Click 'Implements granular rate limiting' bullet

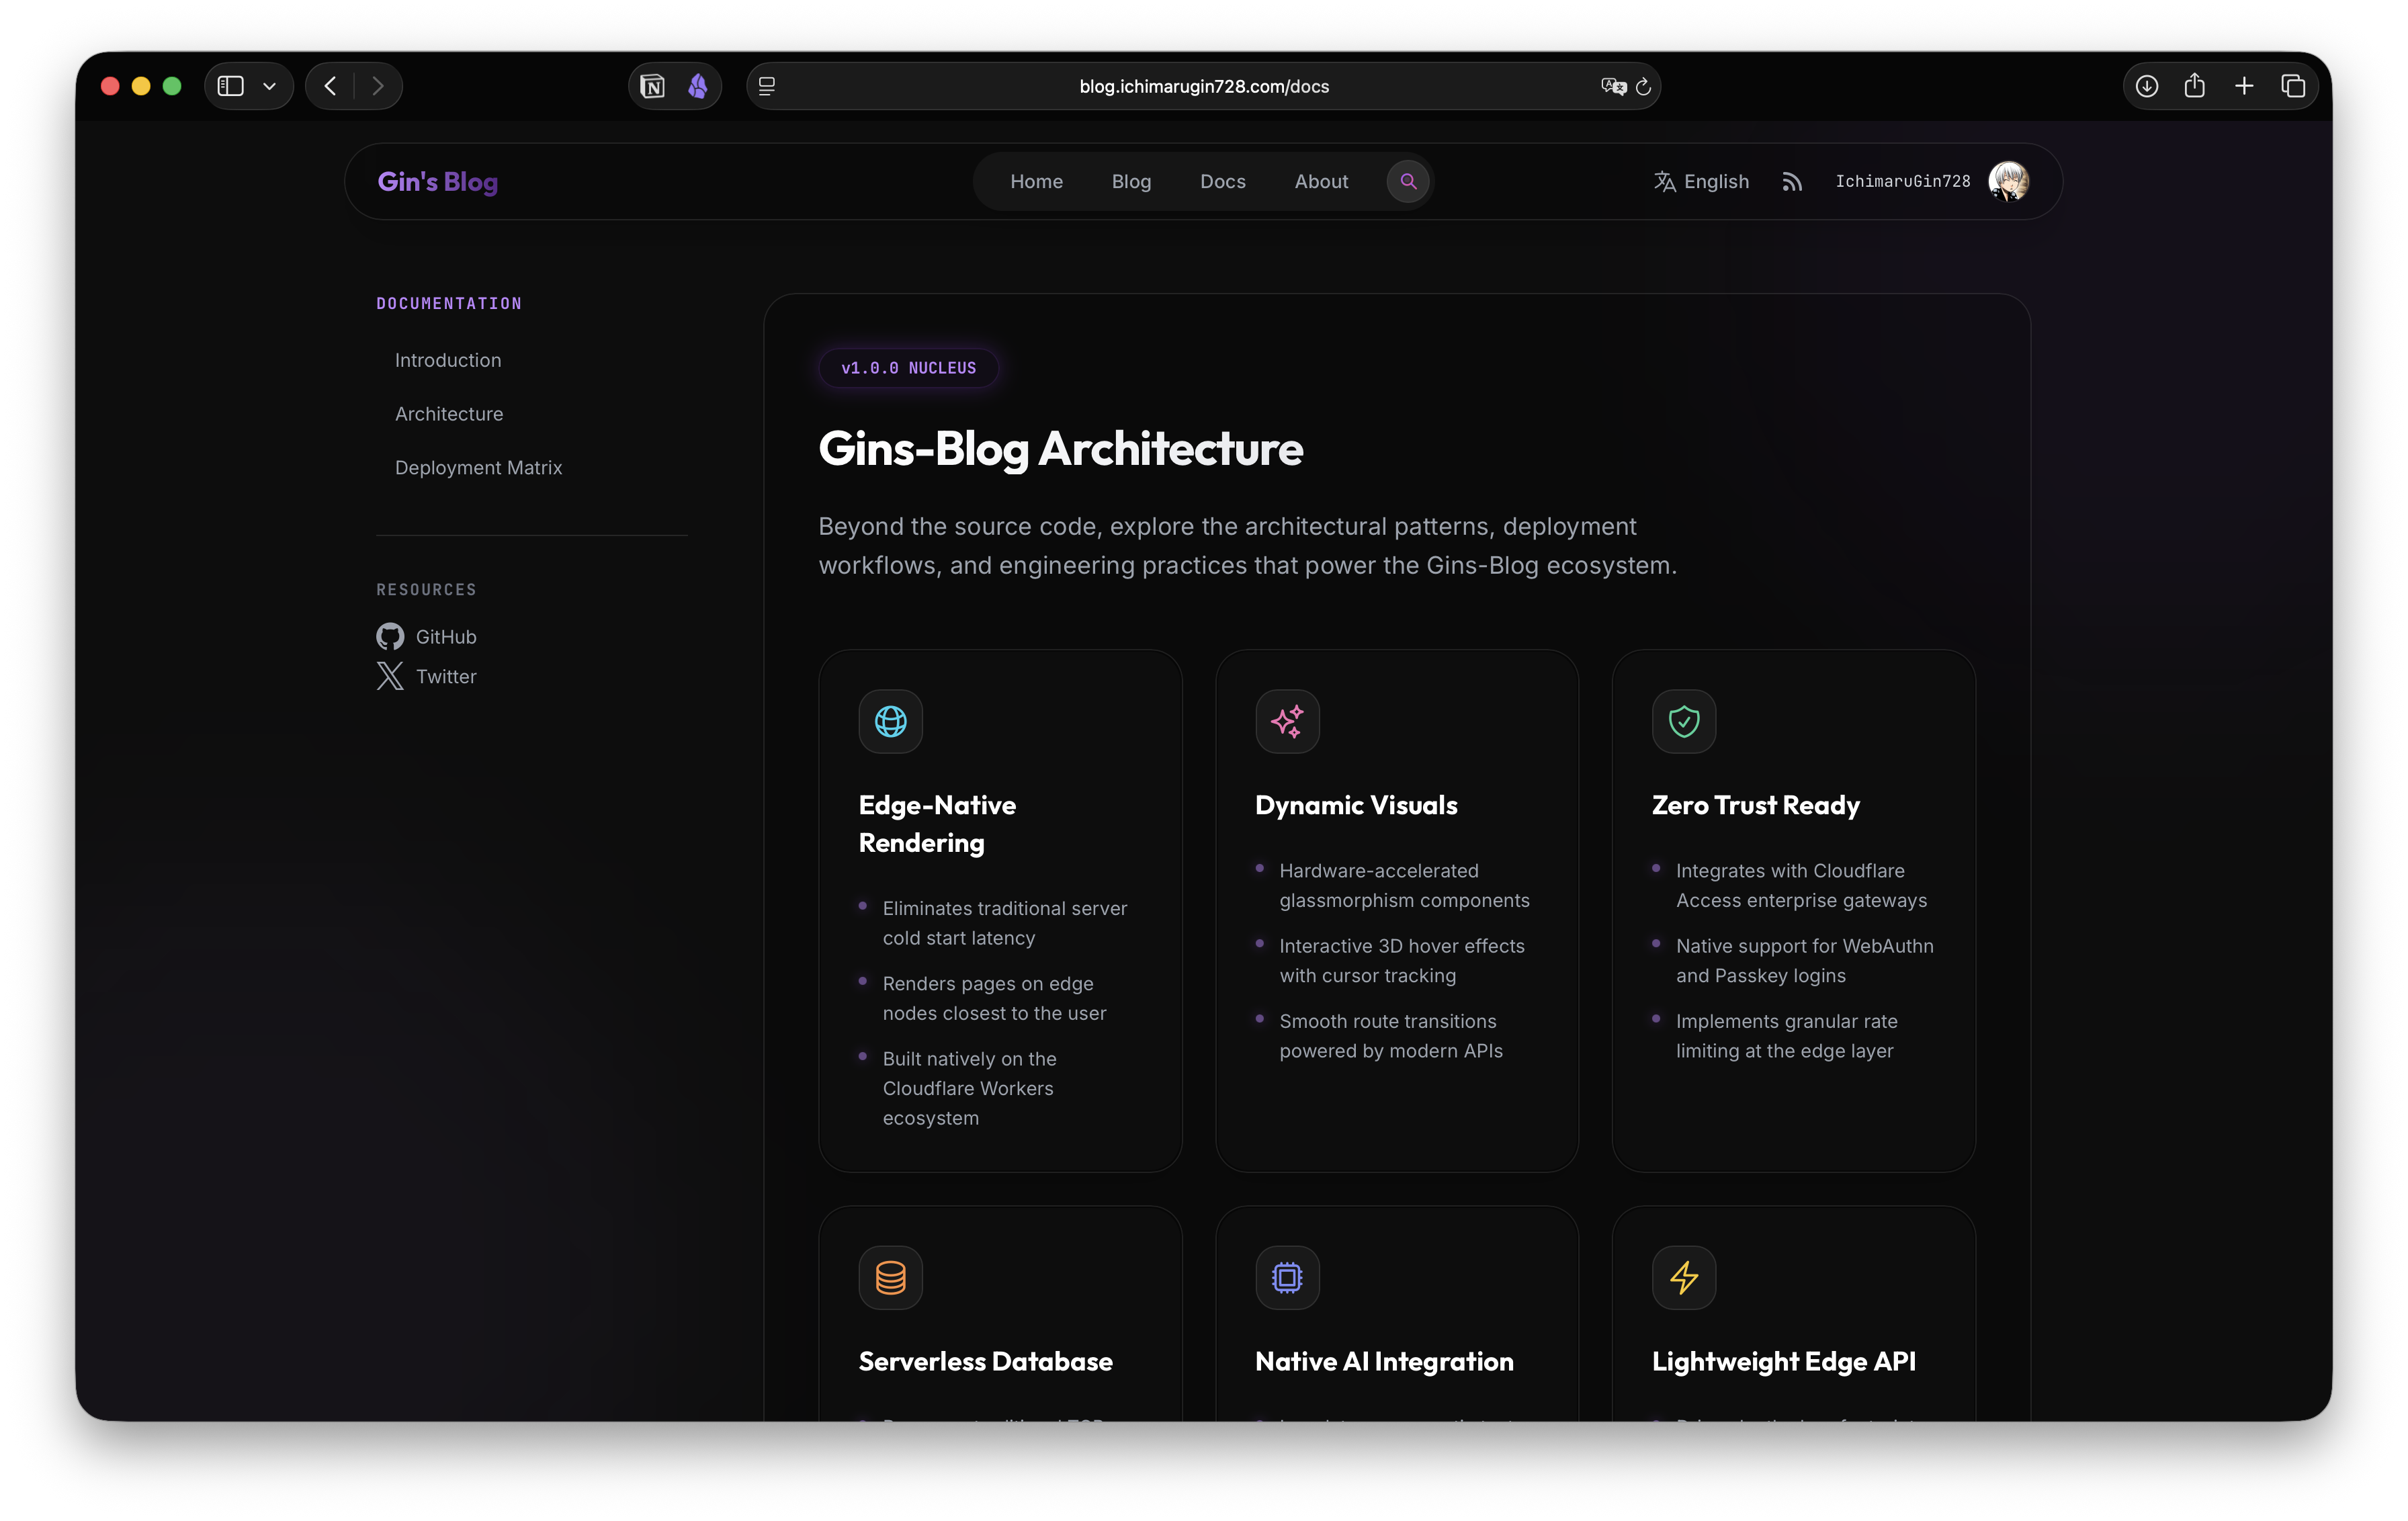pyautogui.click(x=1786, y=1035)
